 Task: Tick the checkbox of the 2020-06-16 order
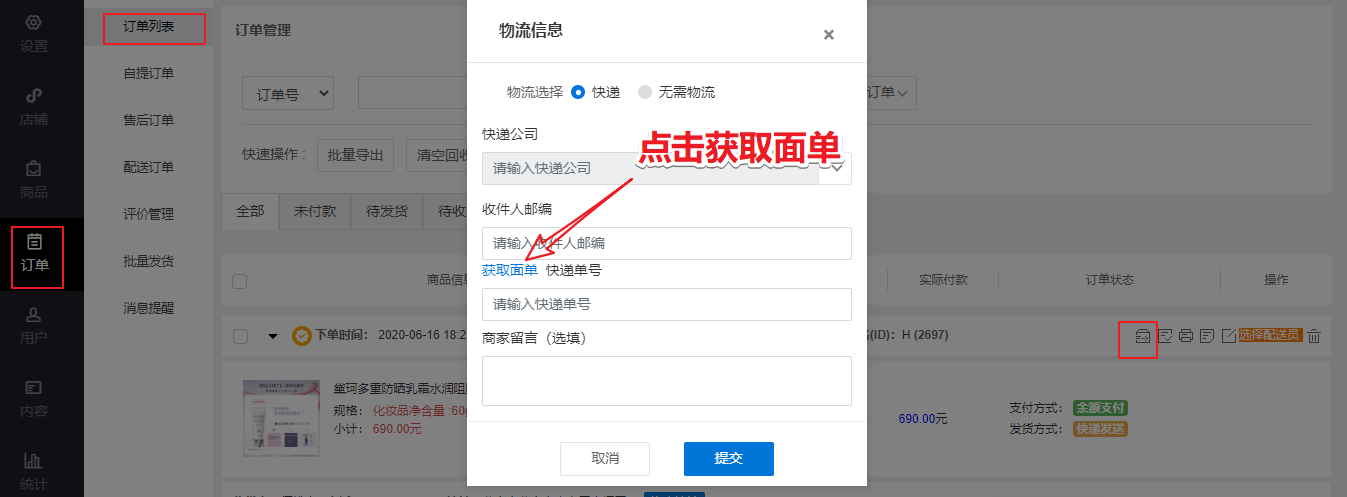point(240,336)
